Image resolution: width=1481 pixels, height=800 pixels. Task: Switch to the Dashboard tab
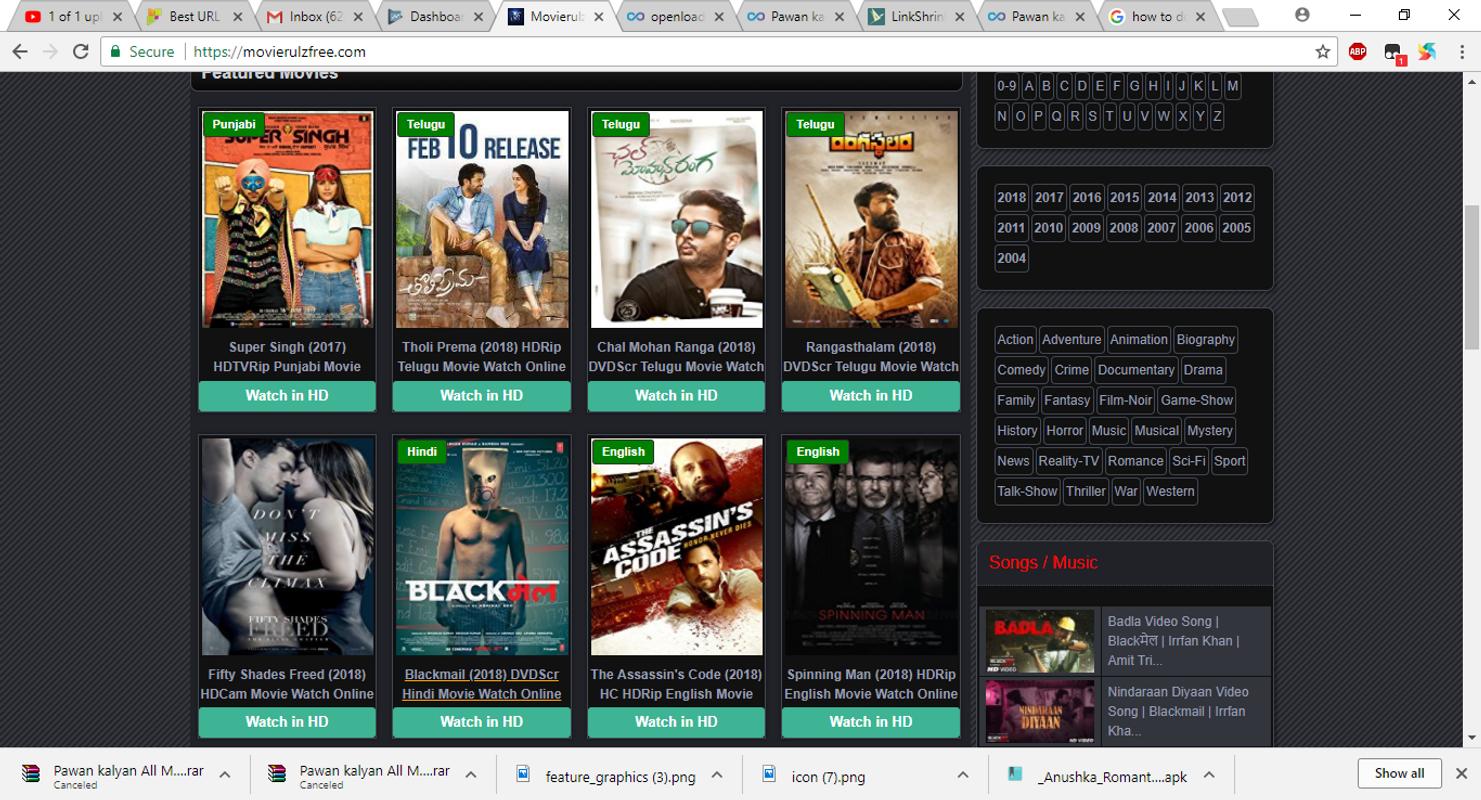(434, 16)
